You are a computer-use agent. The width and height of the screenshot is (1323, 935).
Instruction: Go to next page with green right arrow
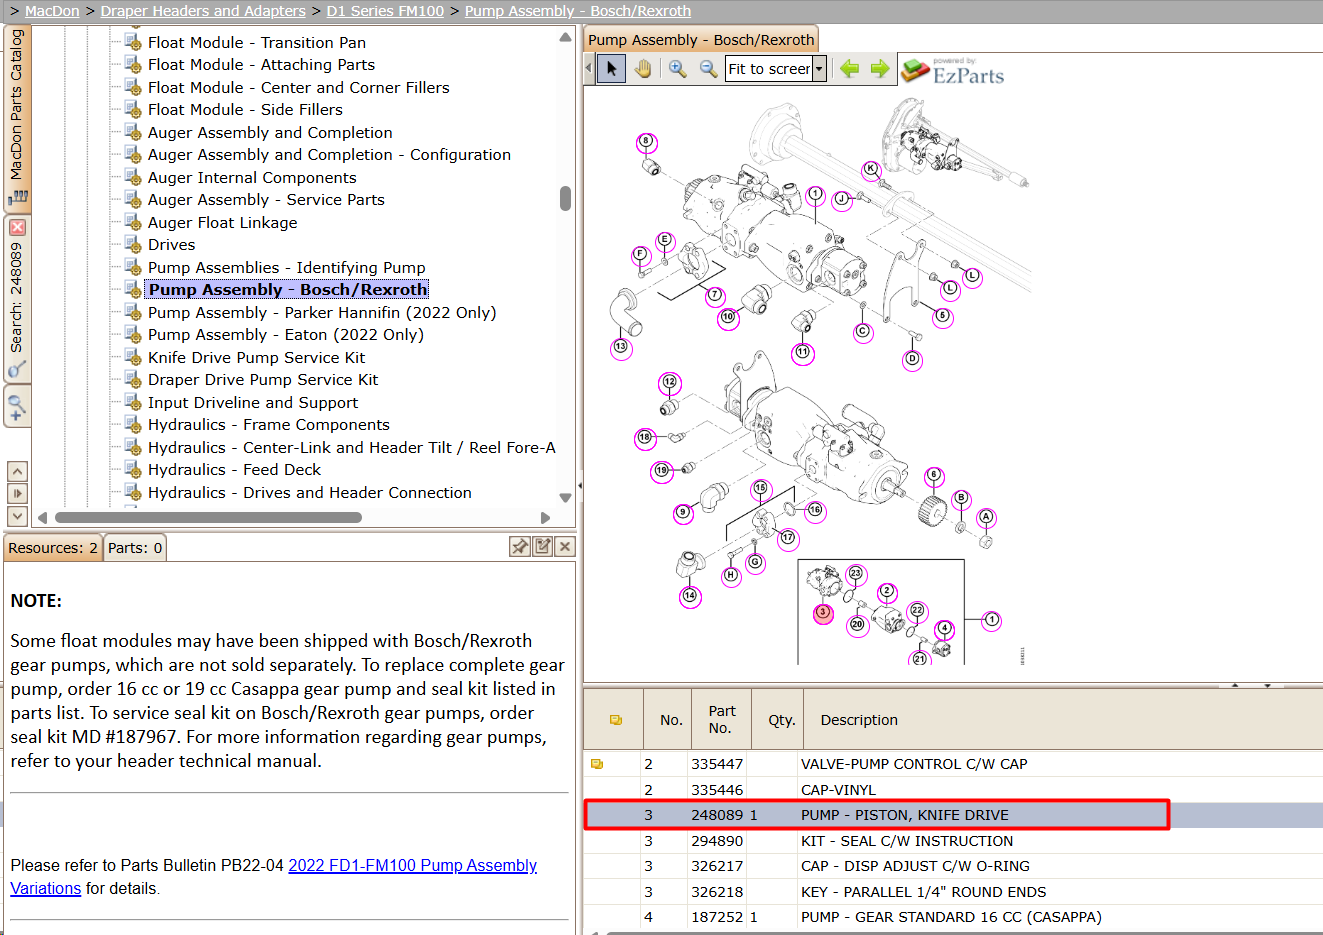tap(880, 69)
